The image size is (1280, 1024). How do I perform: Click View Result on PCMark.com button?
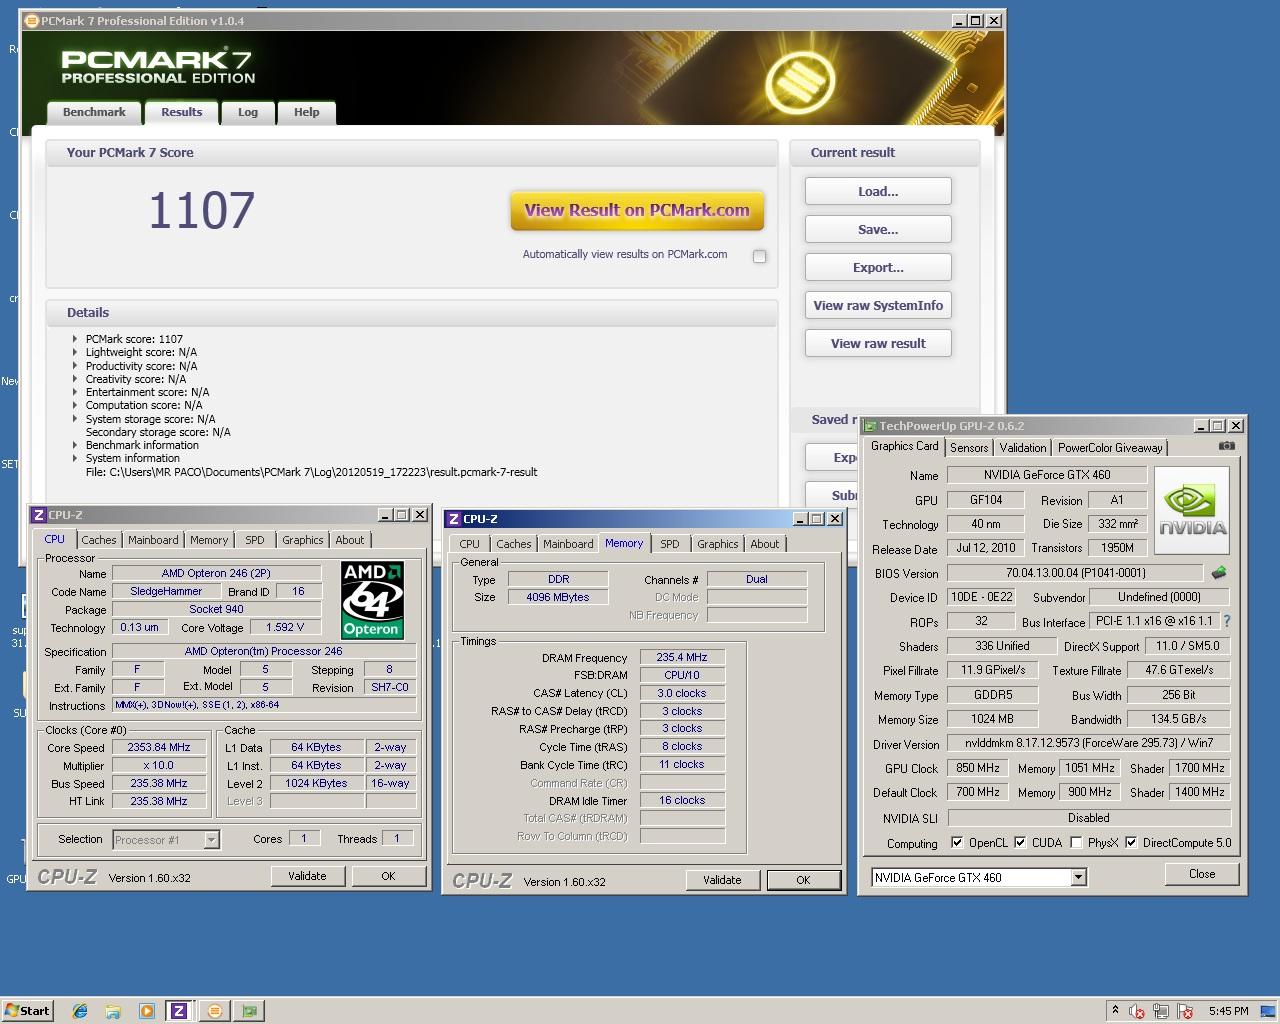637,210
